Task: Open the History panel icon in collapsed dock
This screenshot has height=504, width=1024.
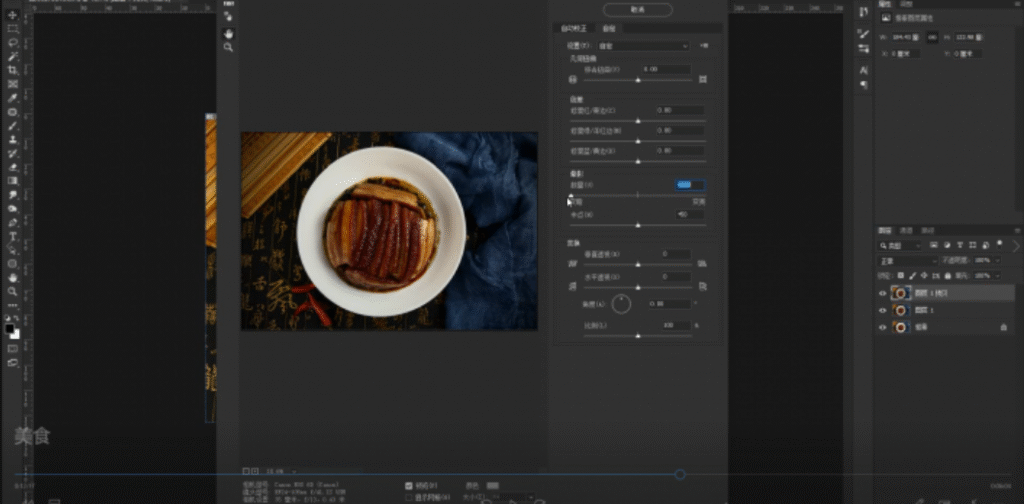Action: (x=863, y=12)
